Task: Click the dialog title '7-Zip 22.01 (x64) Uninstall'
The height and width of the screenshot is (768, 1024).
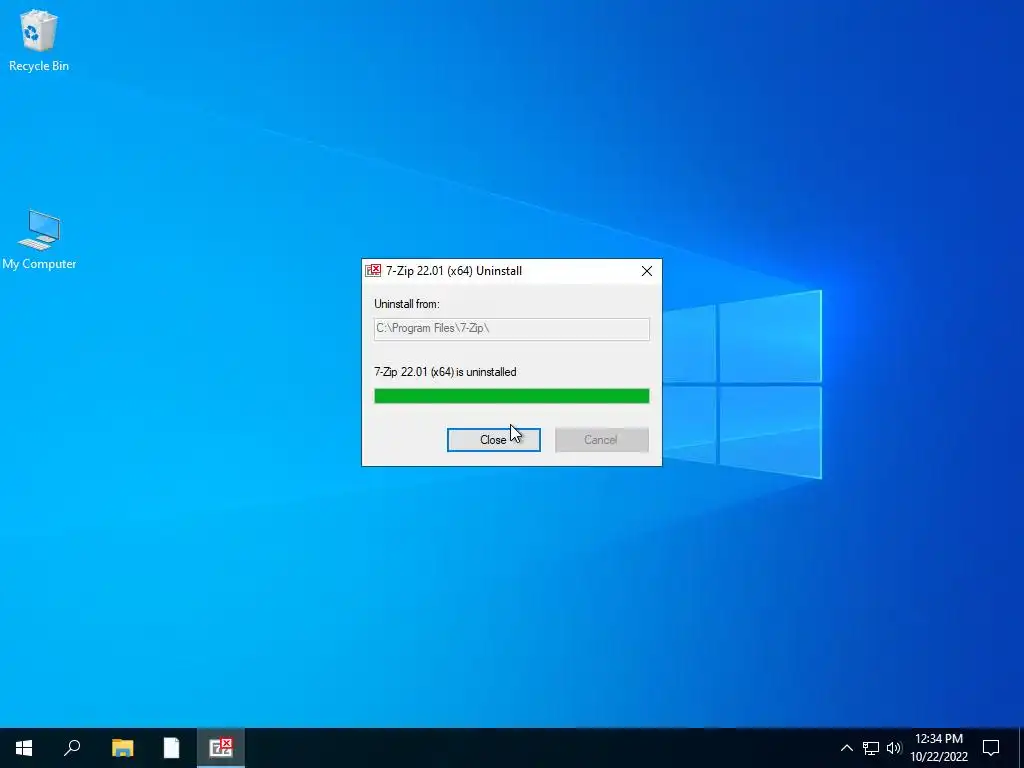Action: [x=454, y=271]
